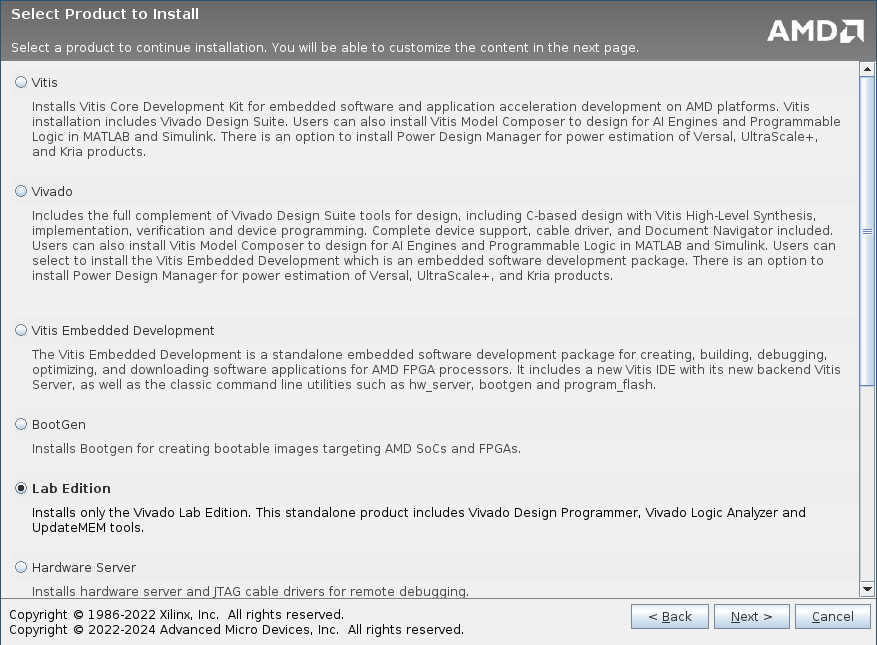The height and width of the screenshot is (645, 877).
Task: Select the Vitis radio button
Action: (x=21, y=82)
